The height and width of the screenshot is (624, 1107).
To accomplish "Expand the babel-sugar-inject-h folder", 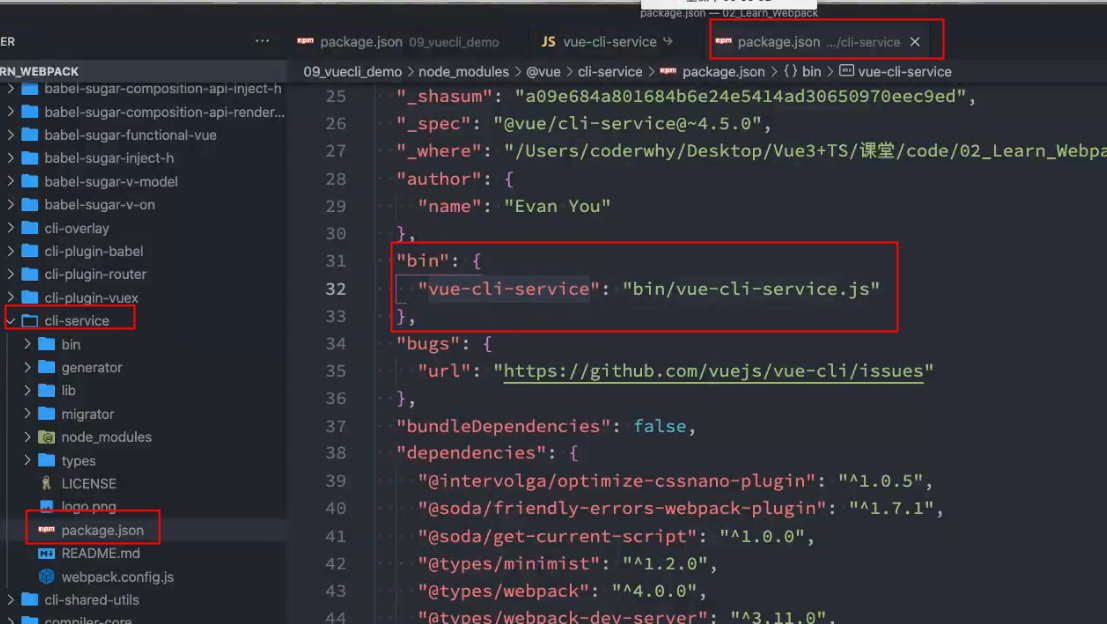I will tap(11, 158).
